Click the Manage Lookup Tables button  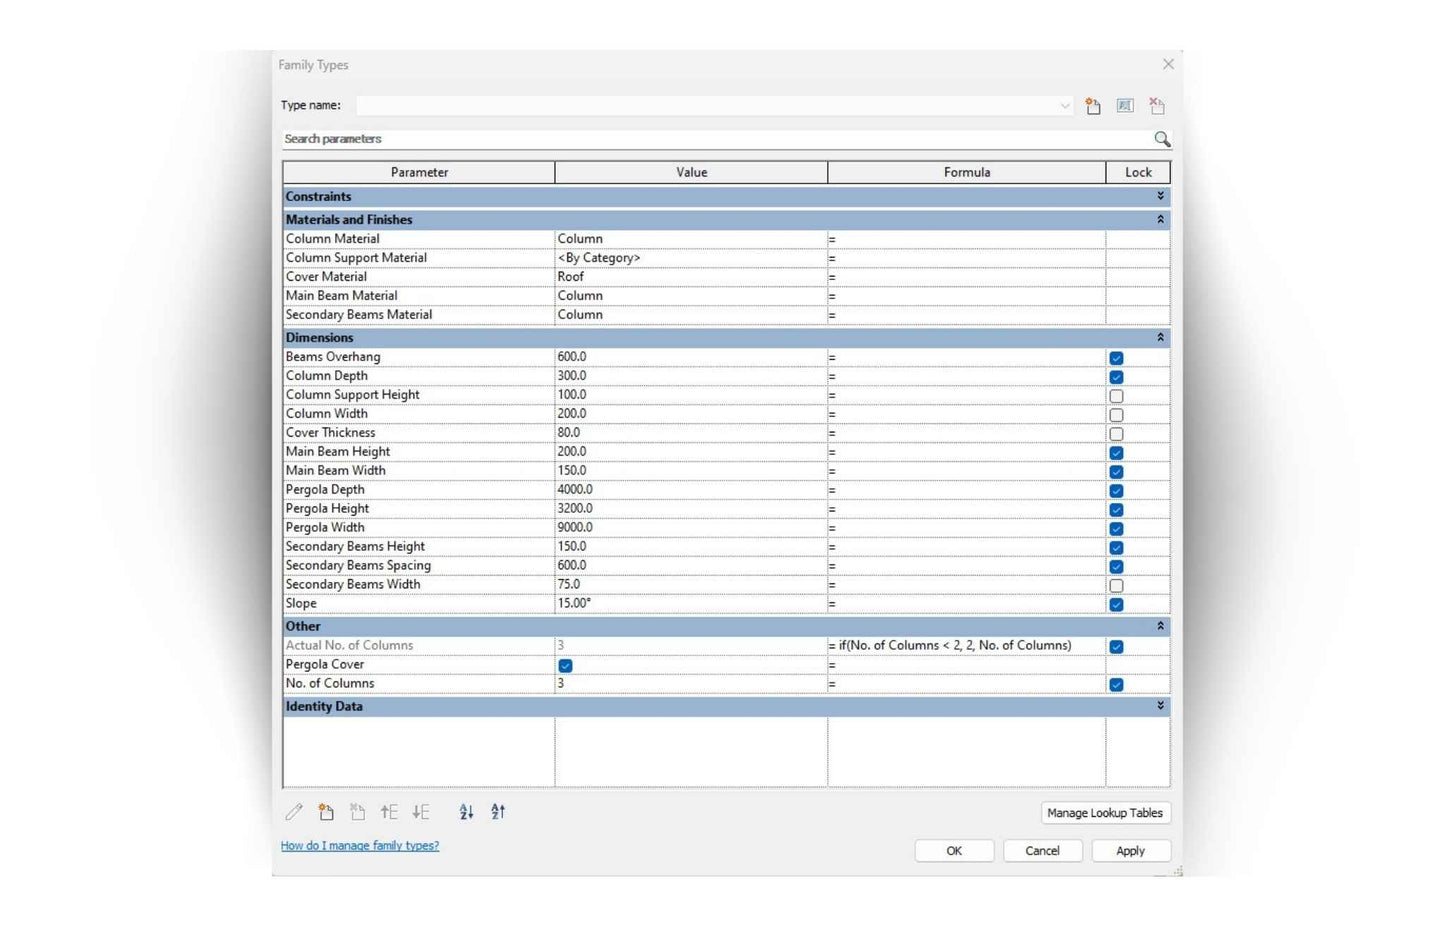click(1104, 813)
